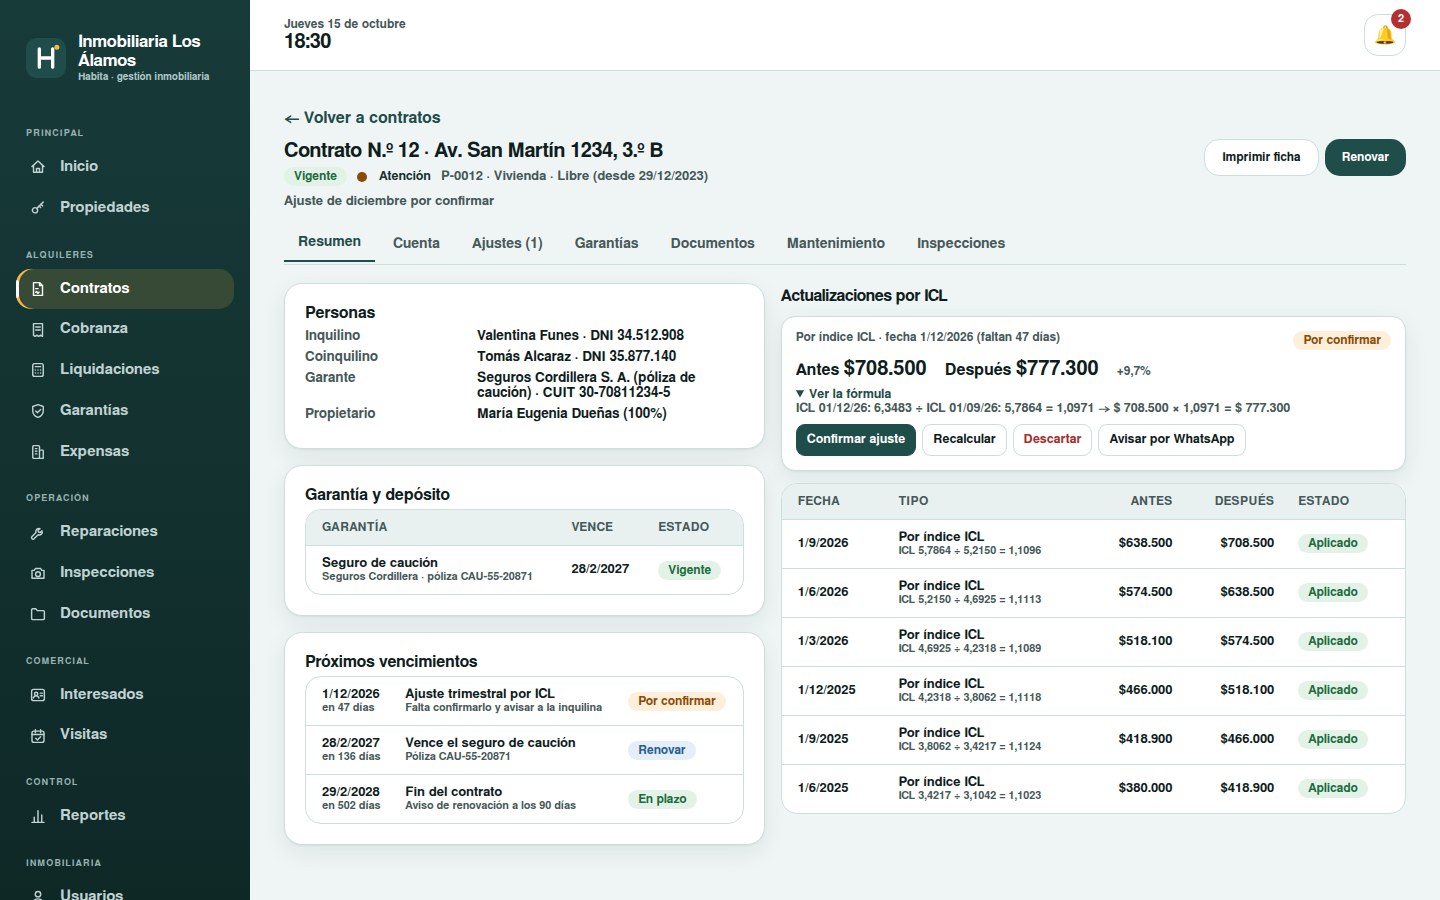Viewport: 1440px width, 900px height.
Task: Go to the Mantenimiento tab
Action: tap(836, 243)
